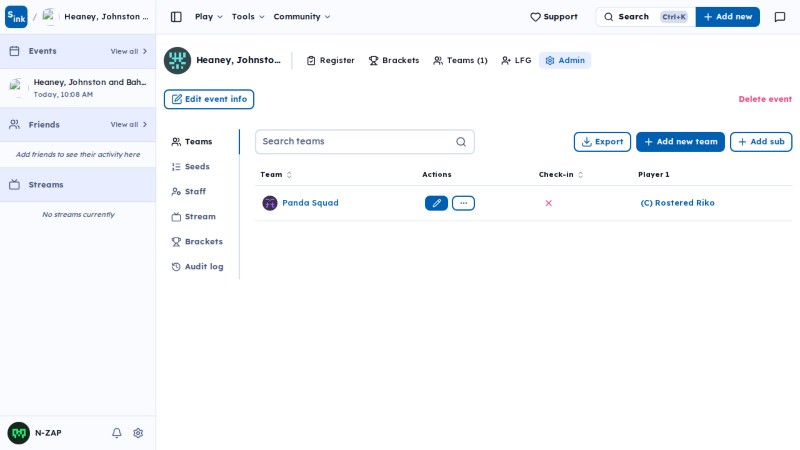Viewport: 800px width, 450px height.
Task: Open more actions for Panda Squad
Action: pos(463,203)
